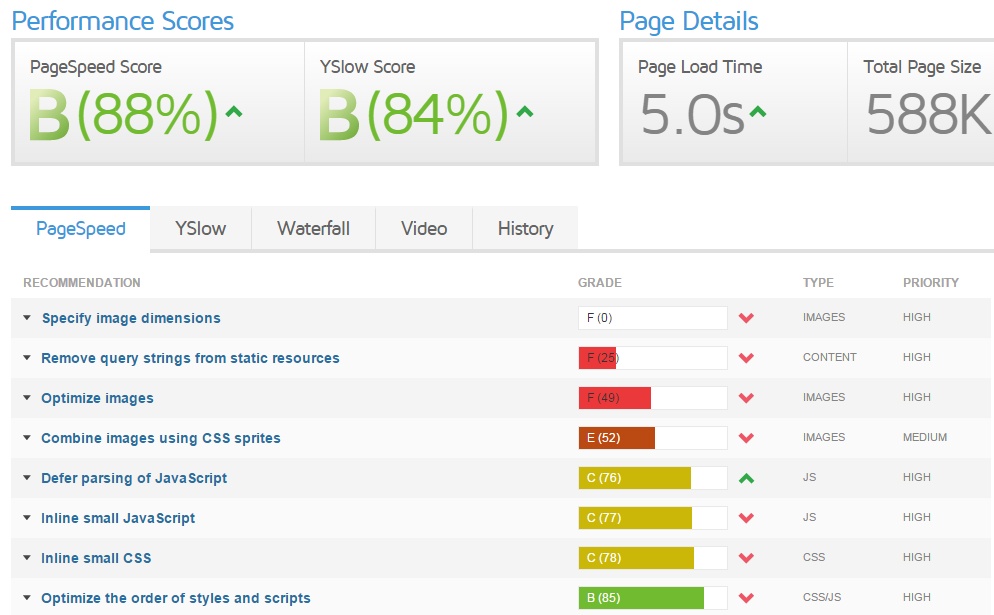
Task: Open the Video tab
Action: [x=424, y=229]
